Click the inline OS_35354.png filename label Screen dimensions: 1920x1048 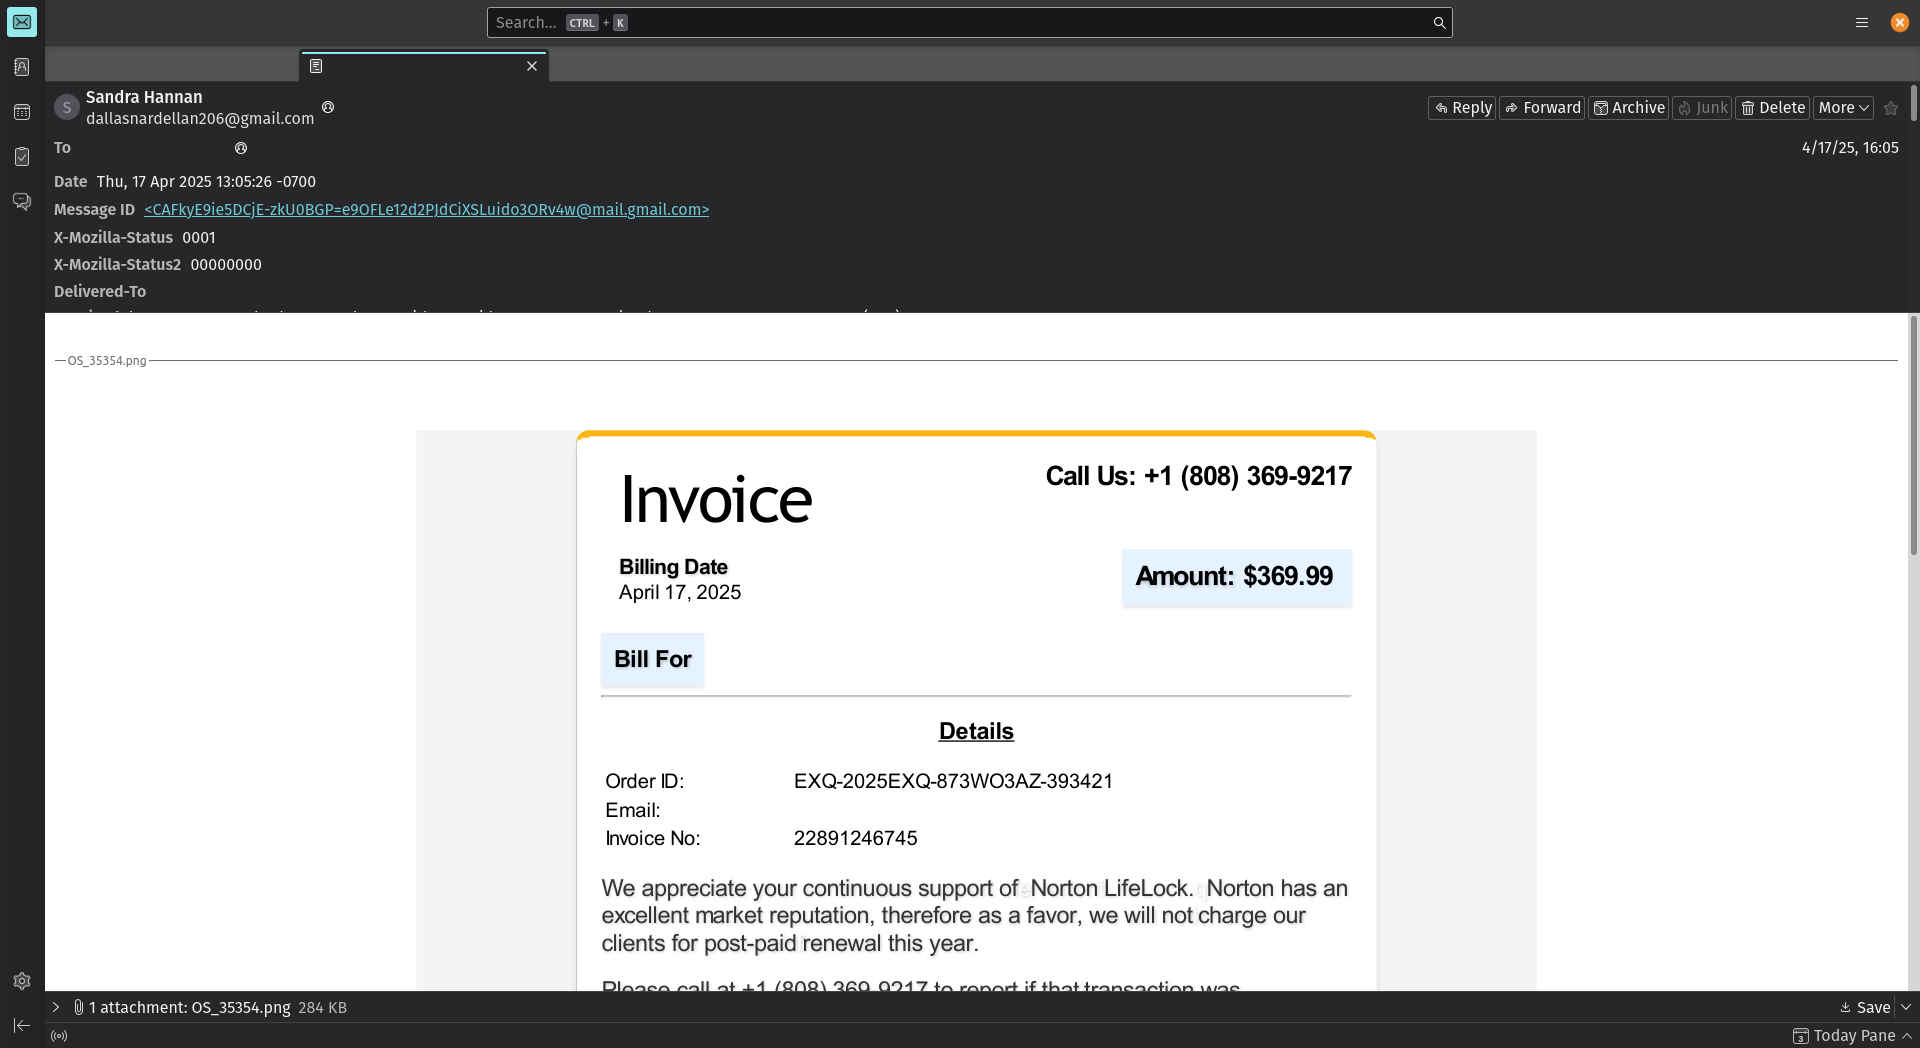(x=107, y=361)
